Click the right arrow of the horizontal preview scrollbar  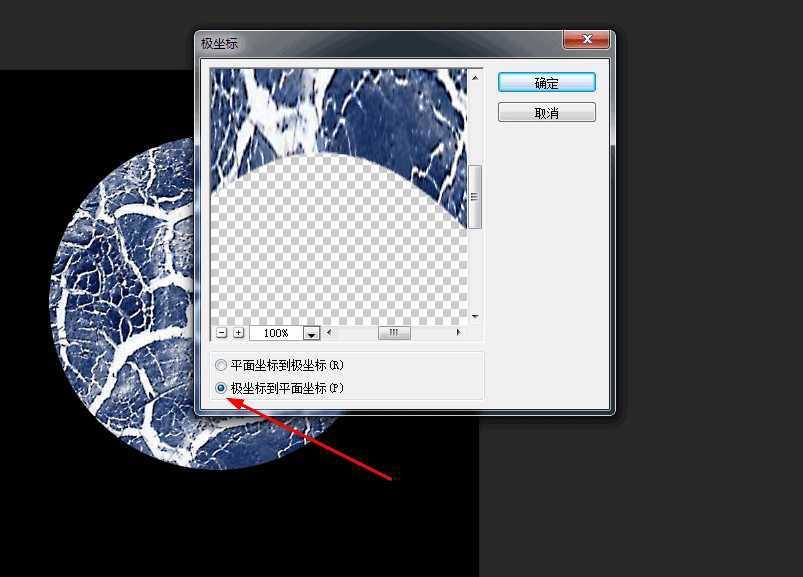pos(458,331)
